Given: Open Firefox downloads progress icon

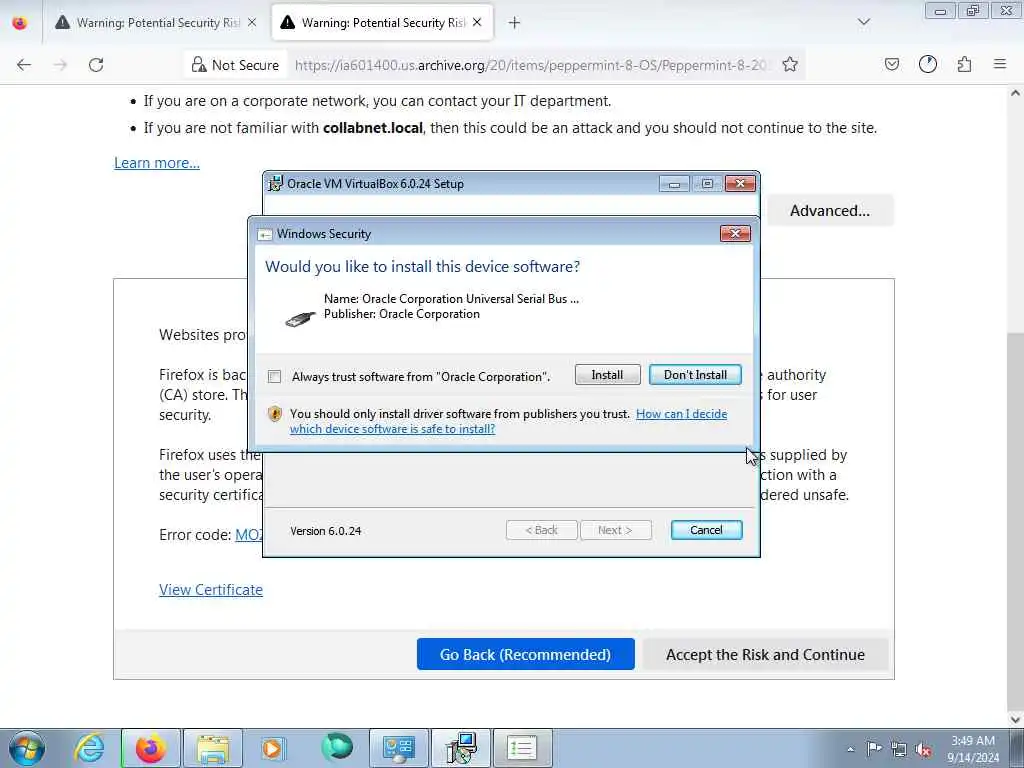Looking at the screenshot, I should click(x=928, y=65).
